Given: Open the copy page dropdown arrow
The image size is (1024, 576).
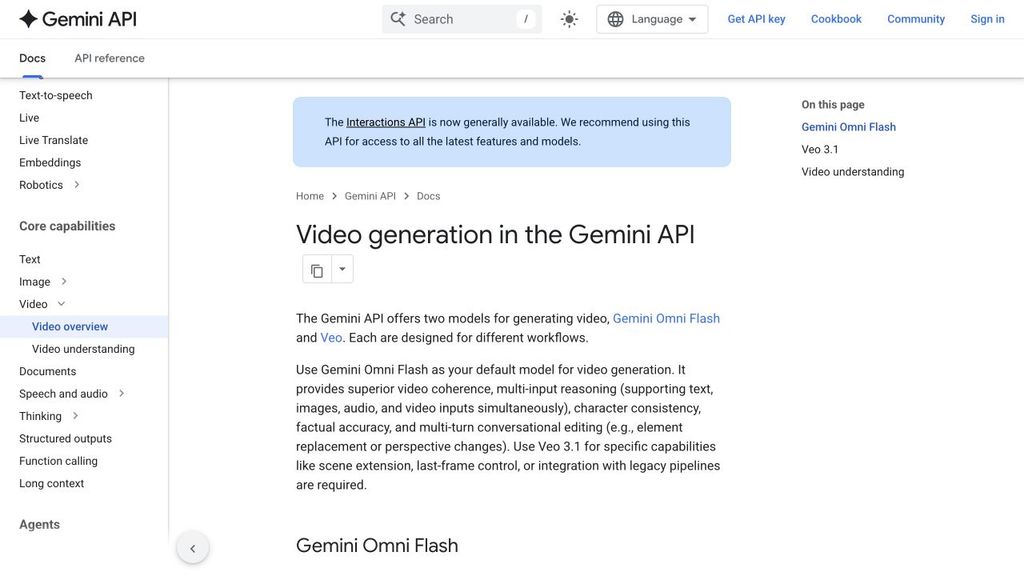Looking at the screenshot, I should (342, 269).
